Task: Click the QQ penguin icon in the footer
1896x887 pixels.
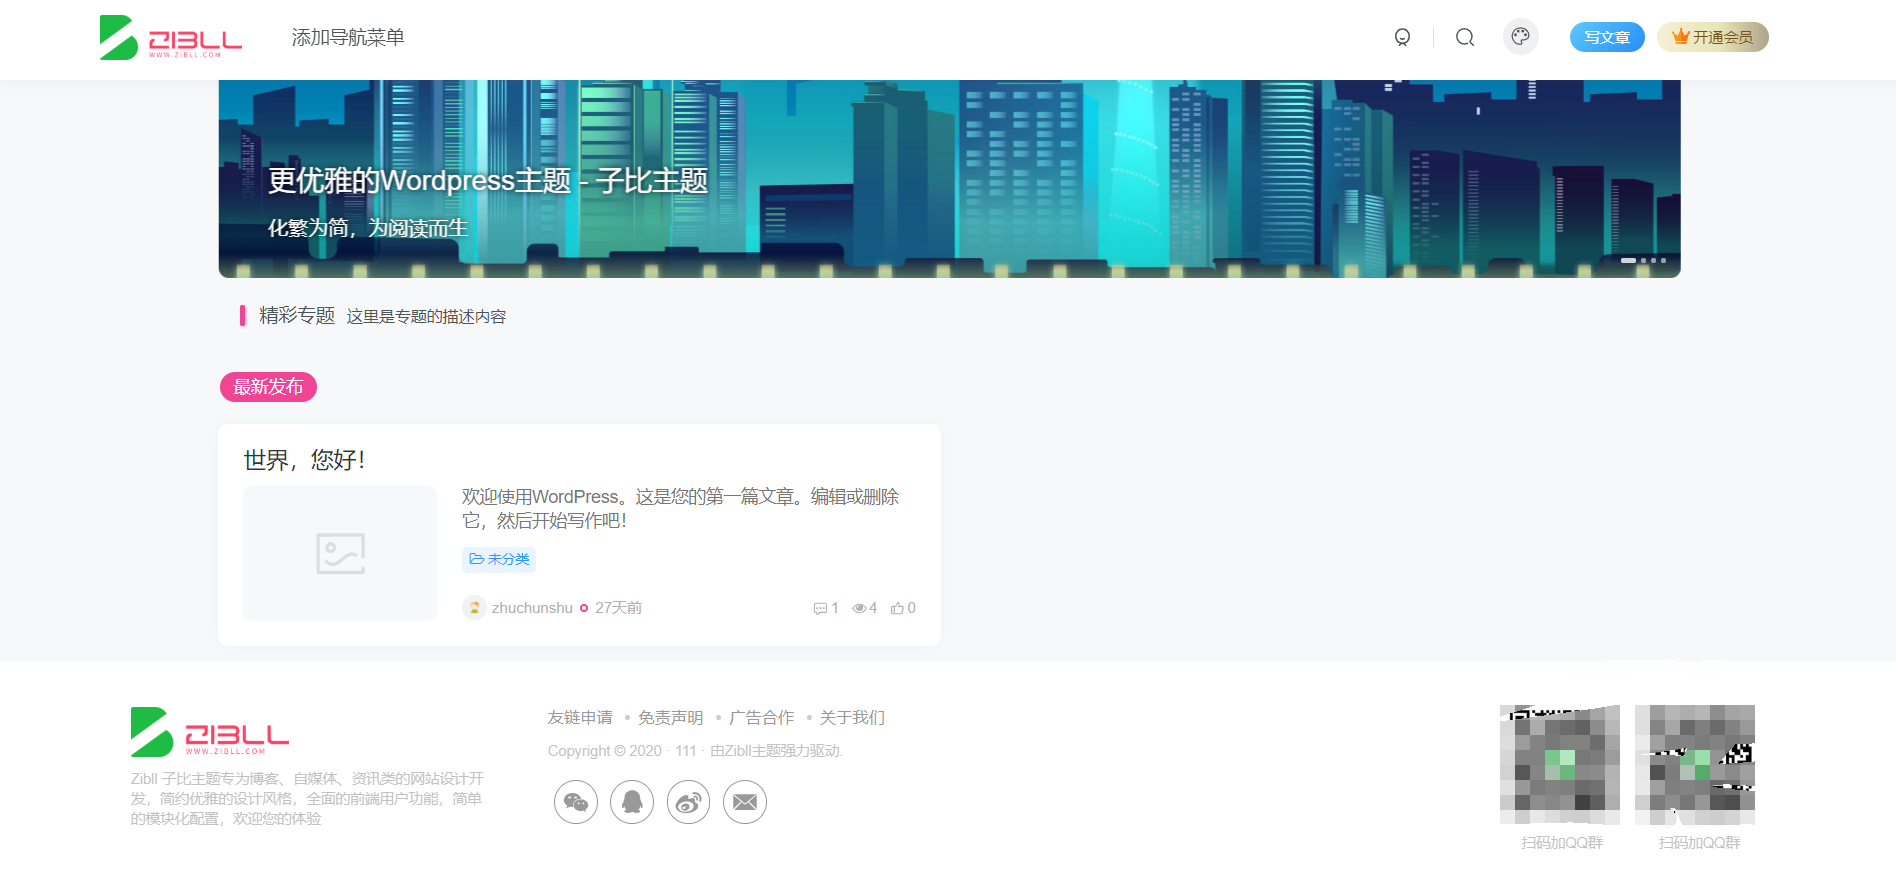Action: tap(632, 802)
